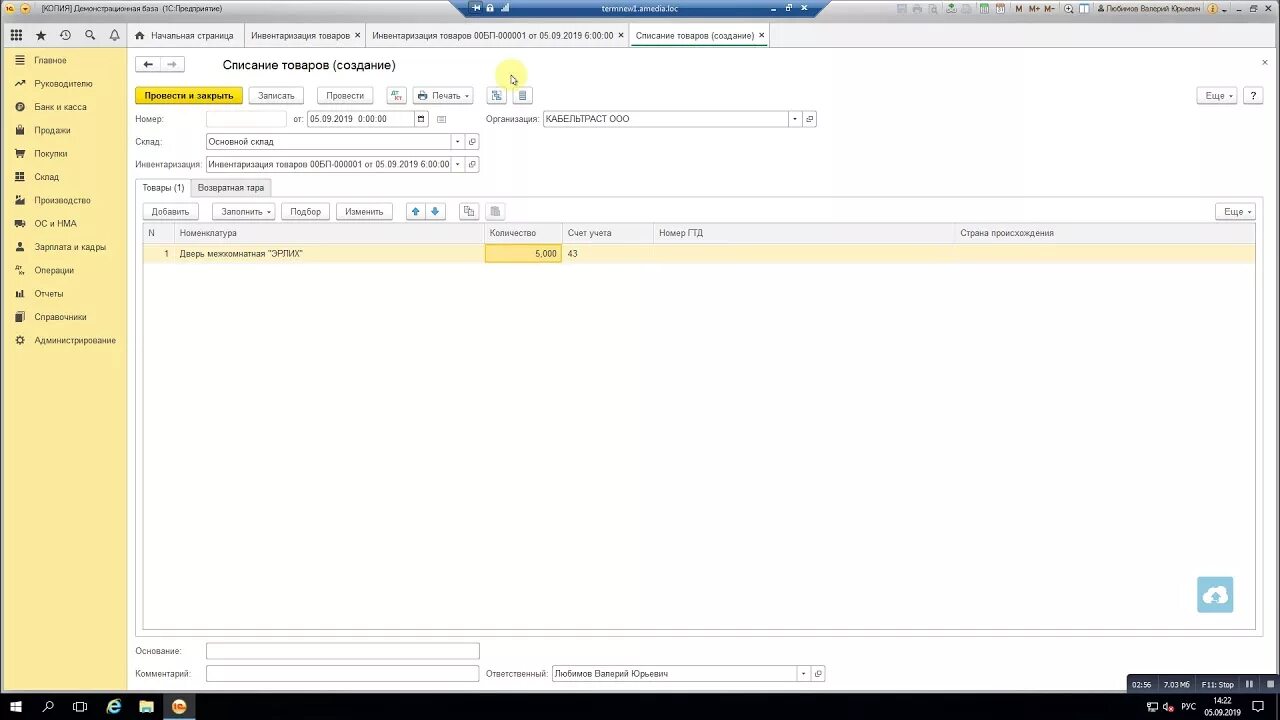
Task: Open File Explorer from the taskbar
Action: pos(146,707)
